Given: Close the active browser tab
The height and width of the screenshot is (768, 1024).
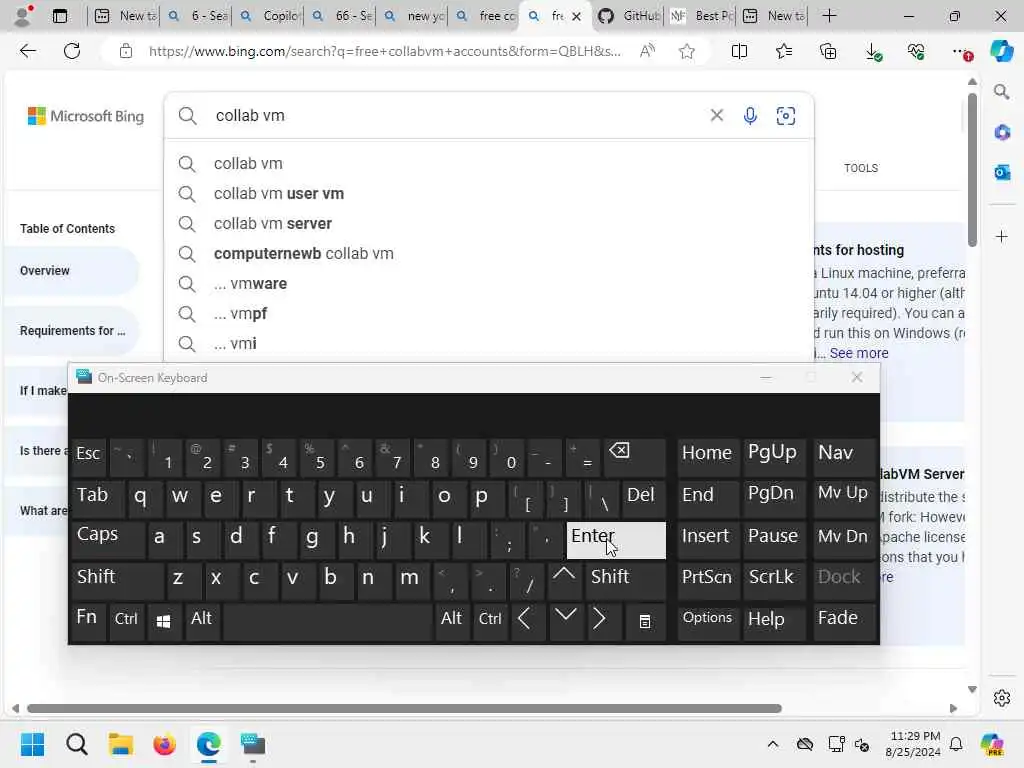Looking at the screenshot, I should coord(576,16).
